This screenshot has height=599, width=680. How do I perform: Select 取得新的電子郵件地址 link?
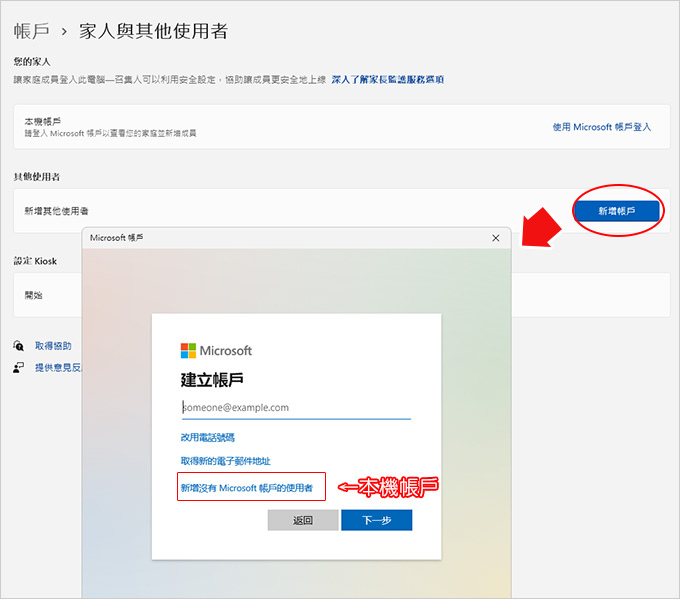(226, 461)
